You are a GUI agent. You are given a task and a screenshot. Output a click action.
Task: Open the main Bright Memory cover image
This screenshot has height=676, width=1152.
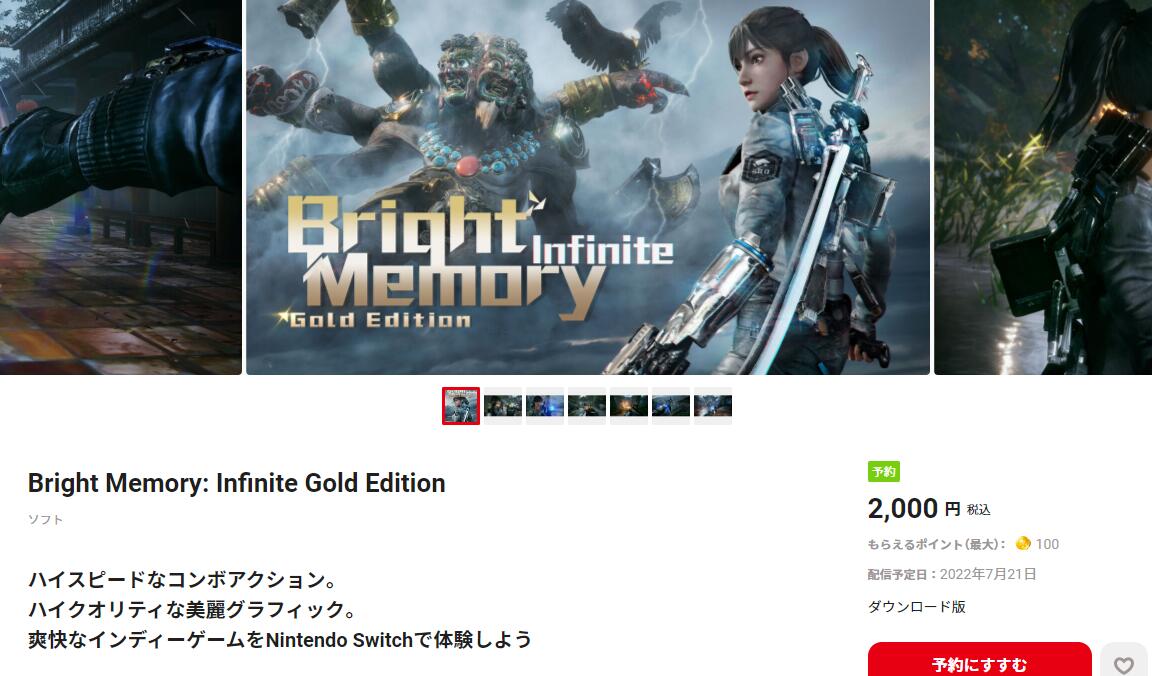coord(588,187)
